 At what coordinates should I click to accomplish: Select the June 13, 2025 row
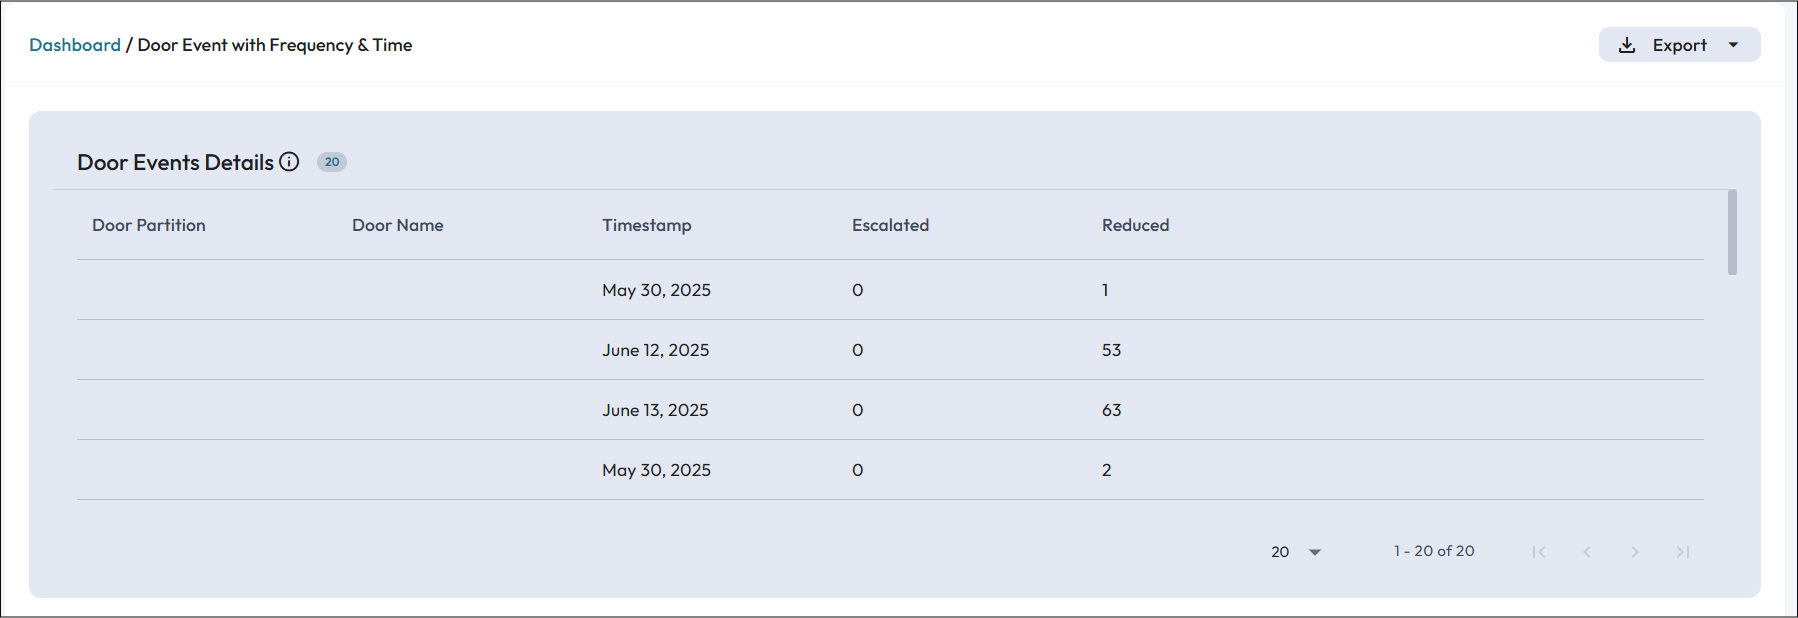(655, 410)
